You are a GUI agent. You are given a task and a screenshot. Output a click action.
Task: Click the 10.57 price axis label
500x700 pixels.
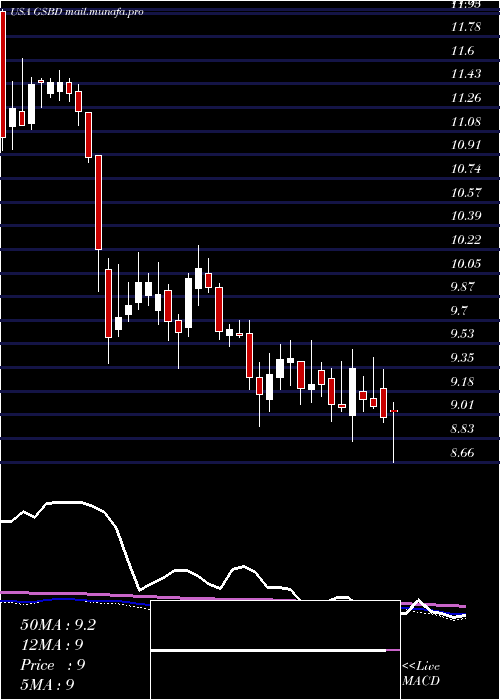[466, 192]
